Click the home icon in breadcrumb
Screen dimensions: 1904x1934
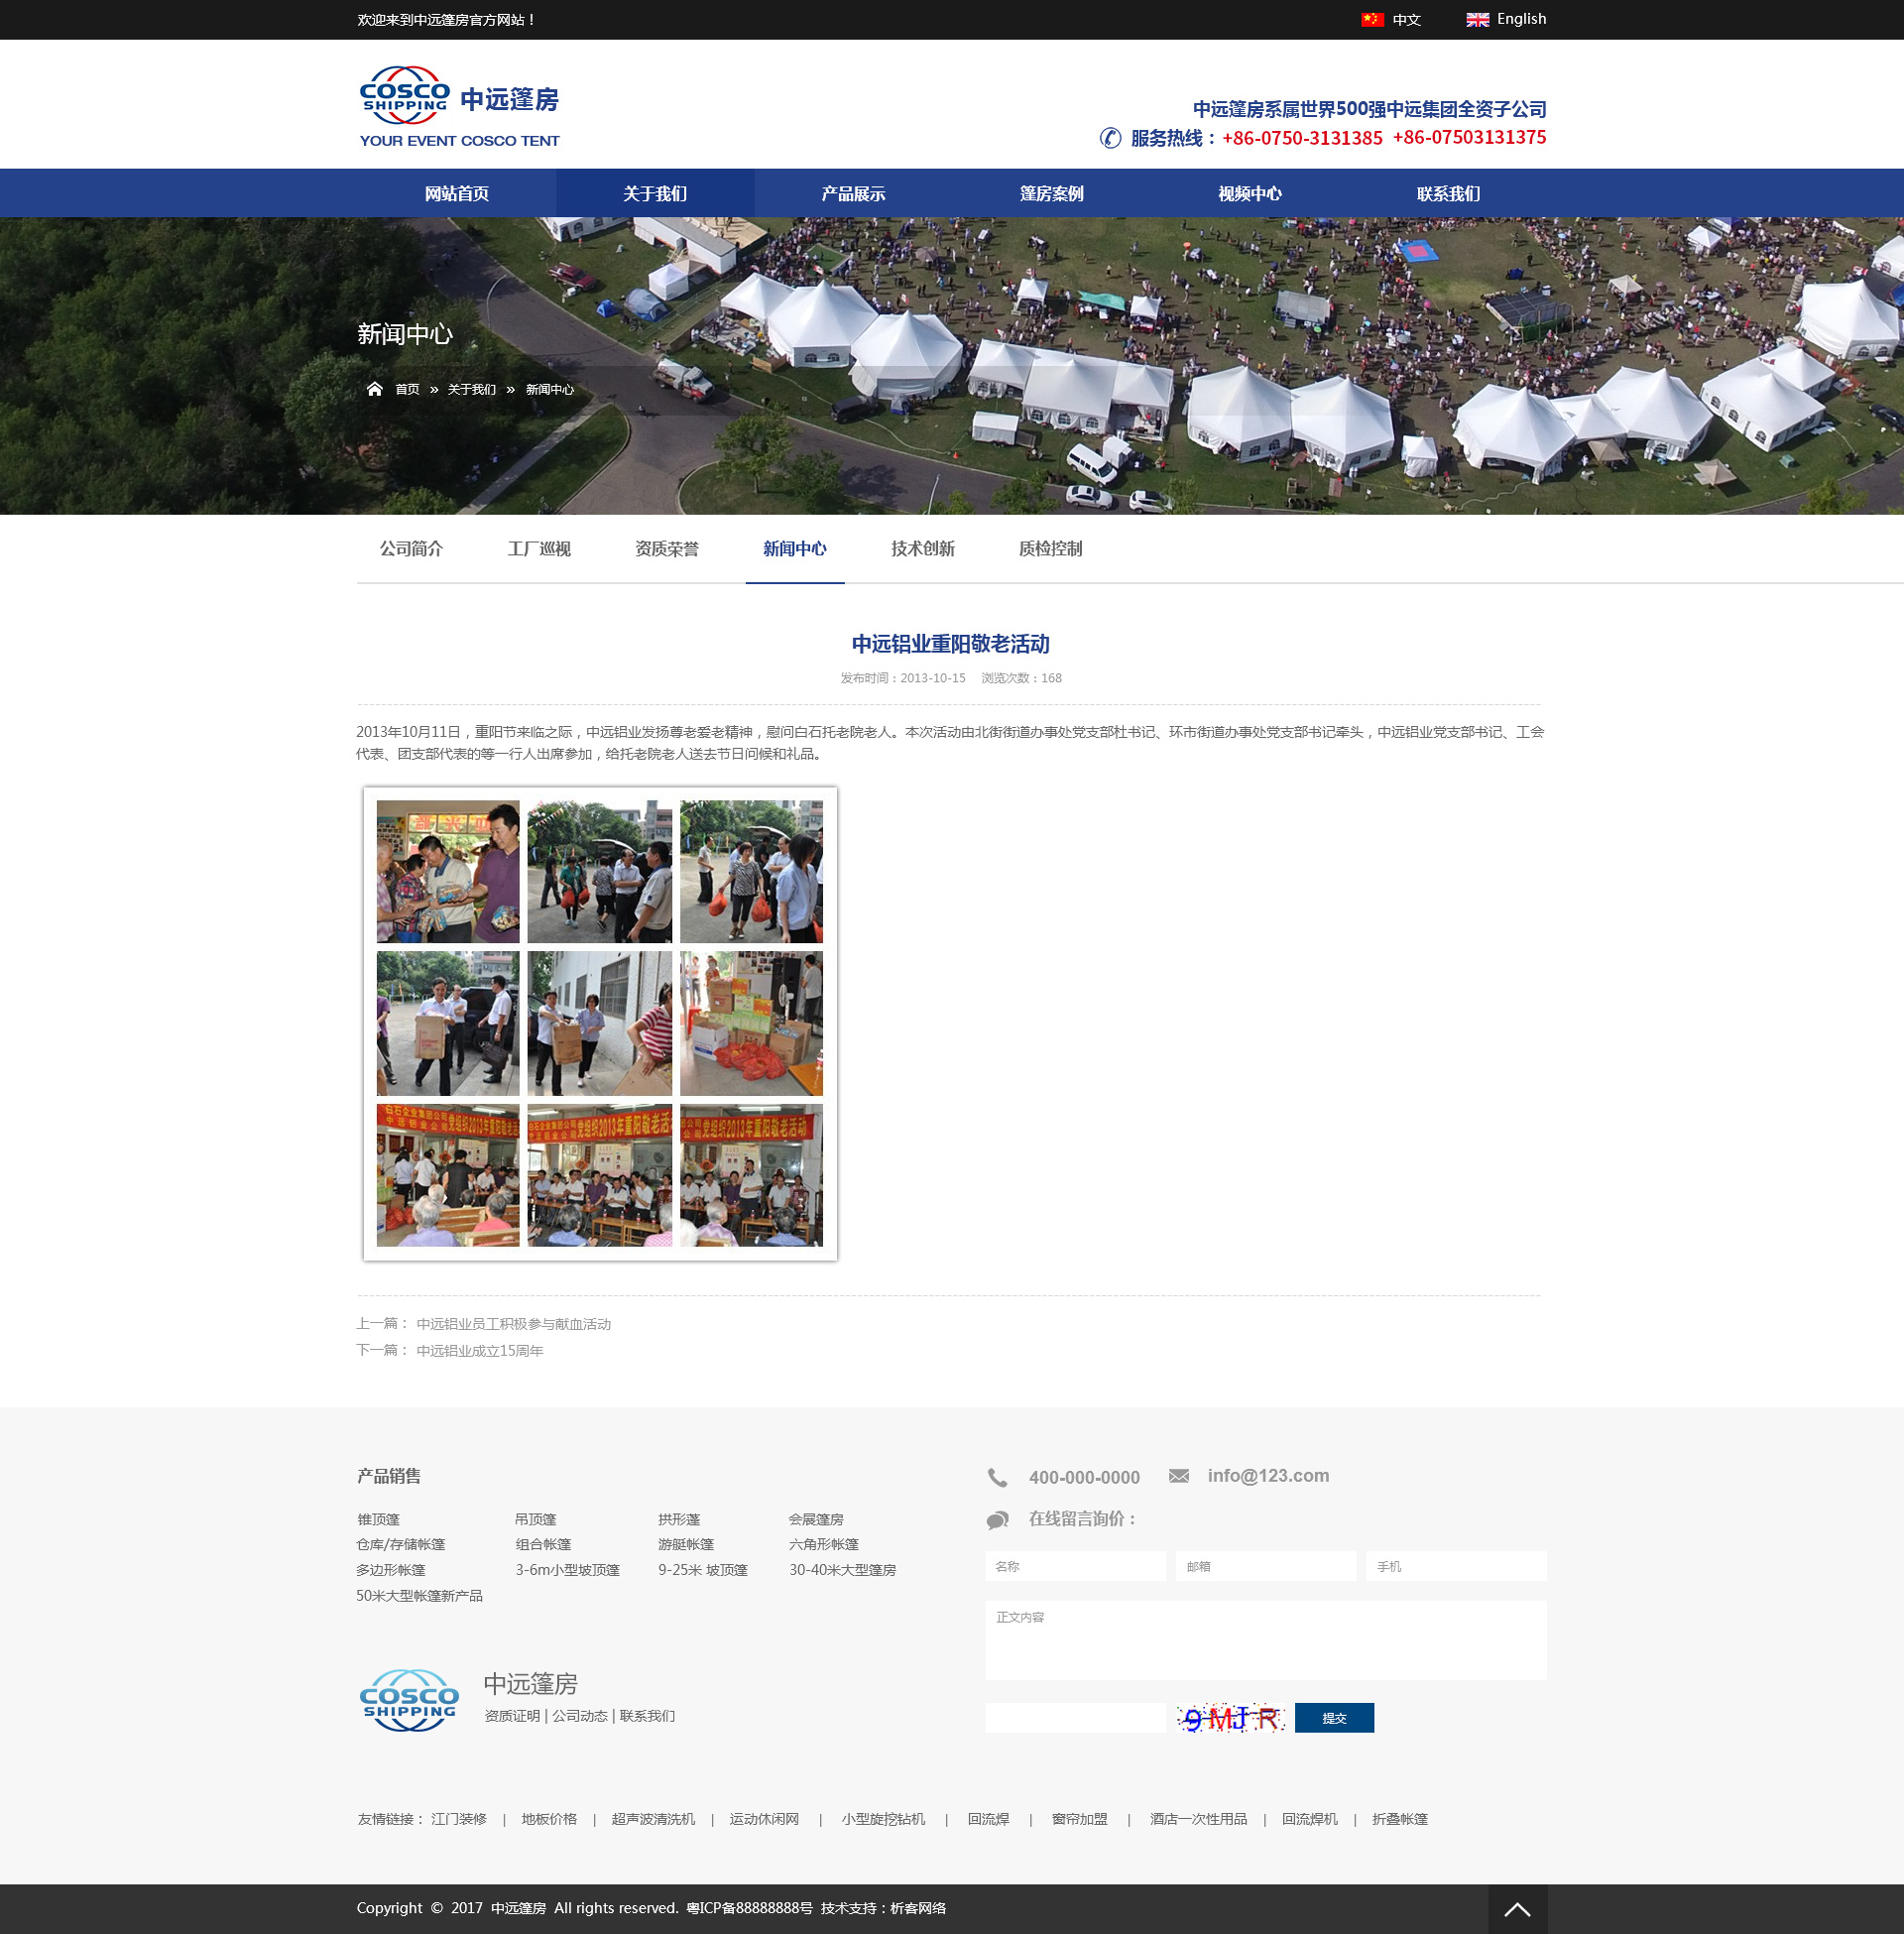(x=374, y=389)
